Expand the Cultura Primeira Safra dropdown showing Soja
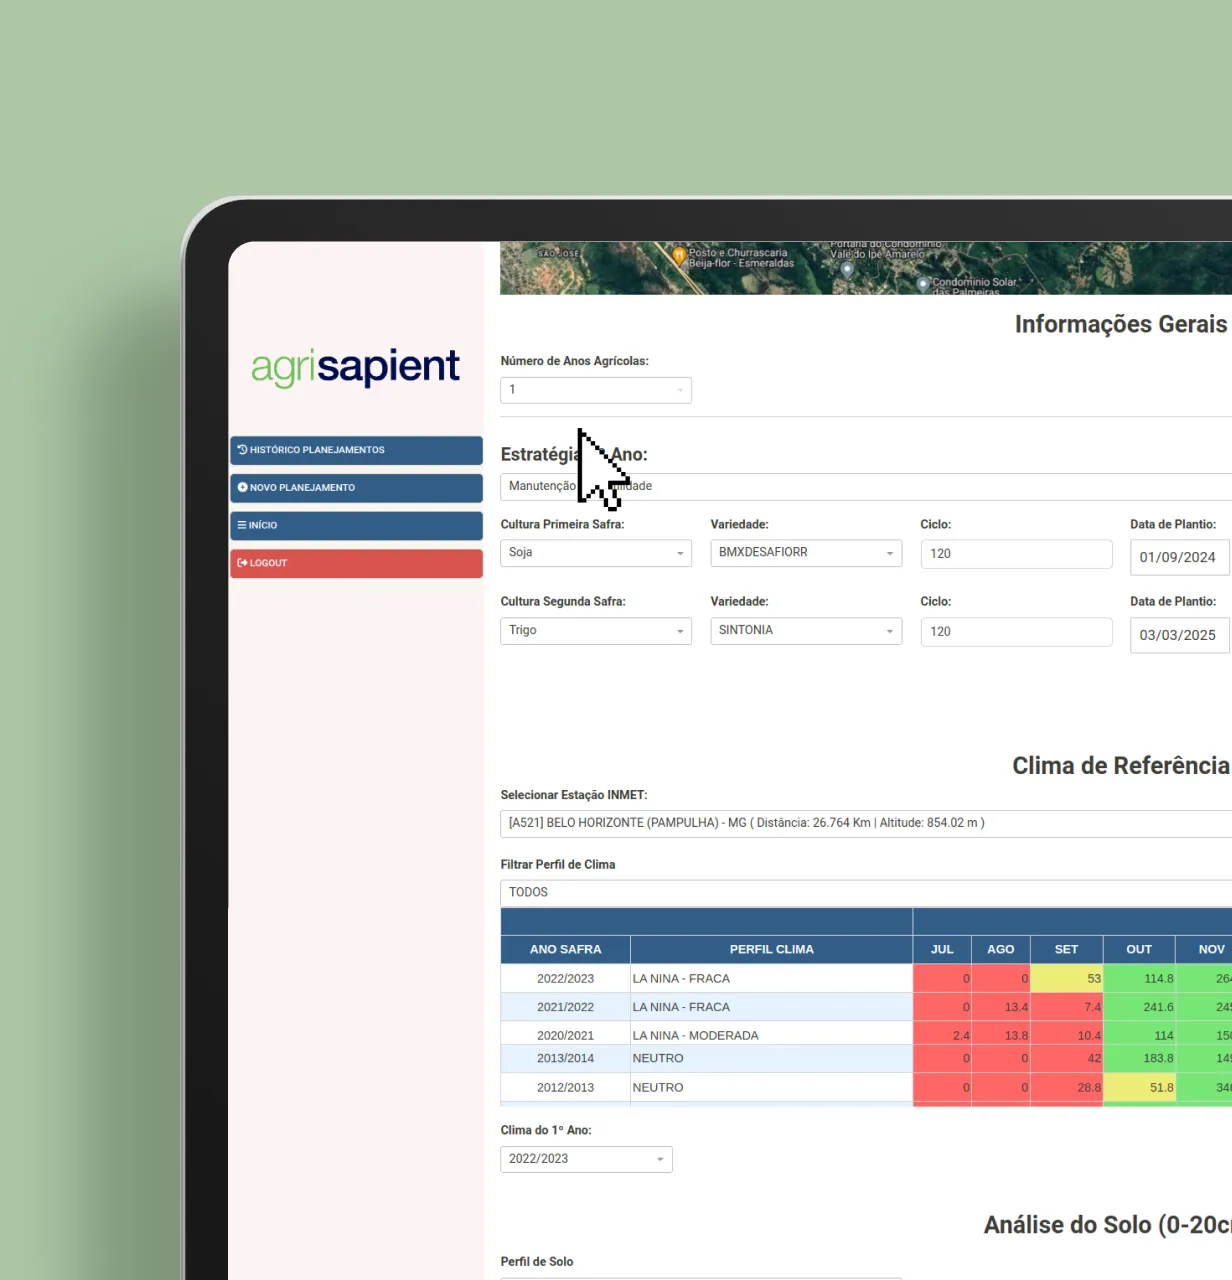Viewport: 1232px width, 1280px height. pos(595,553)
